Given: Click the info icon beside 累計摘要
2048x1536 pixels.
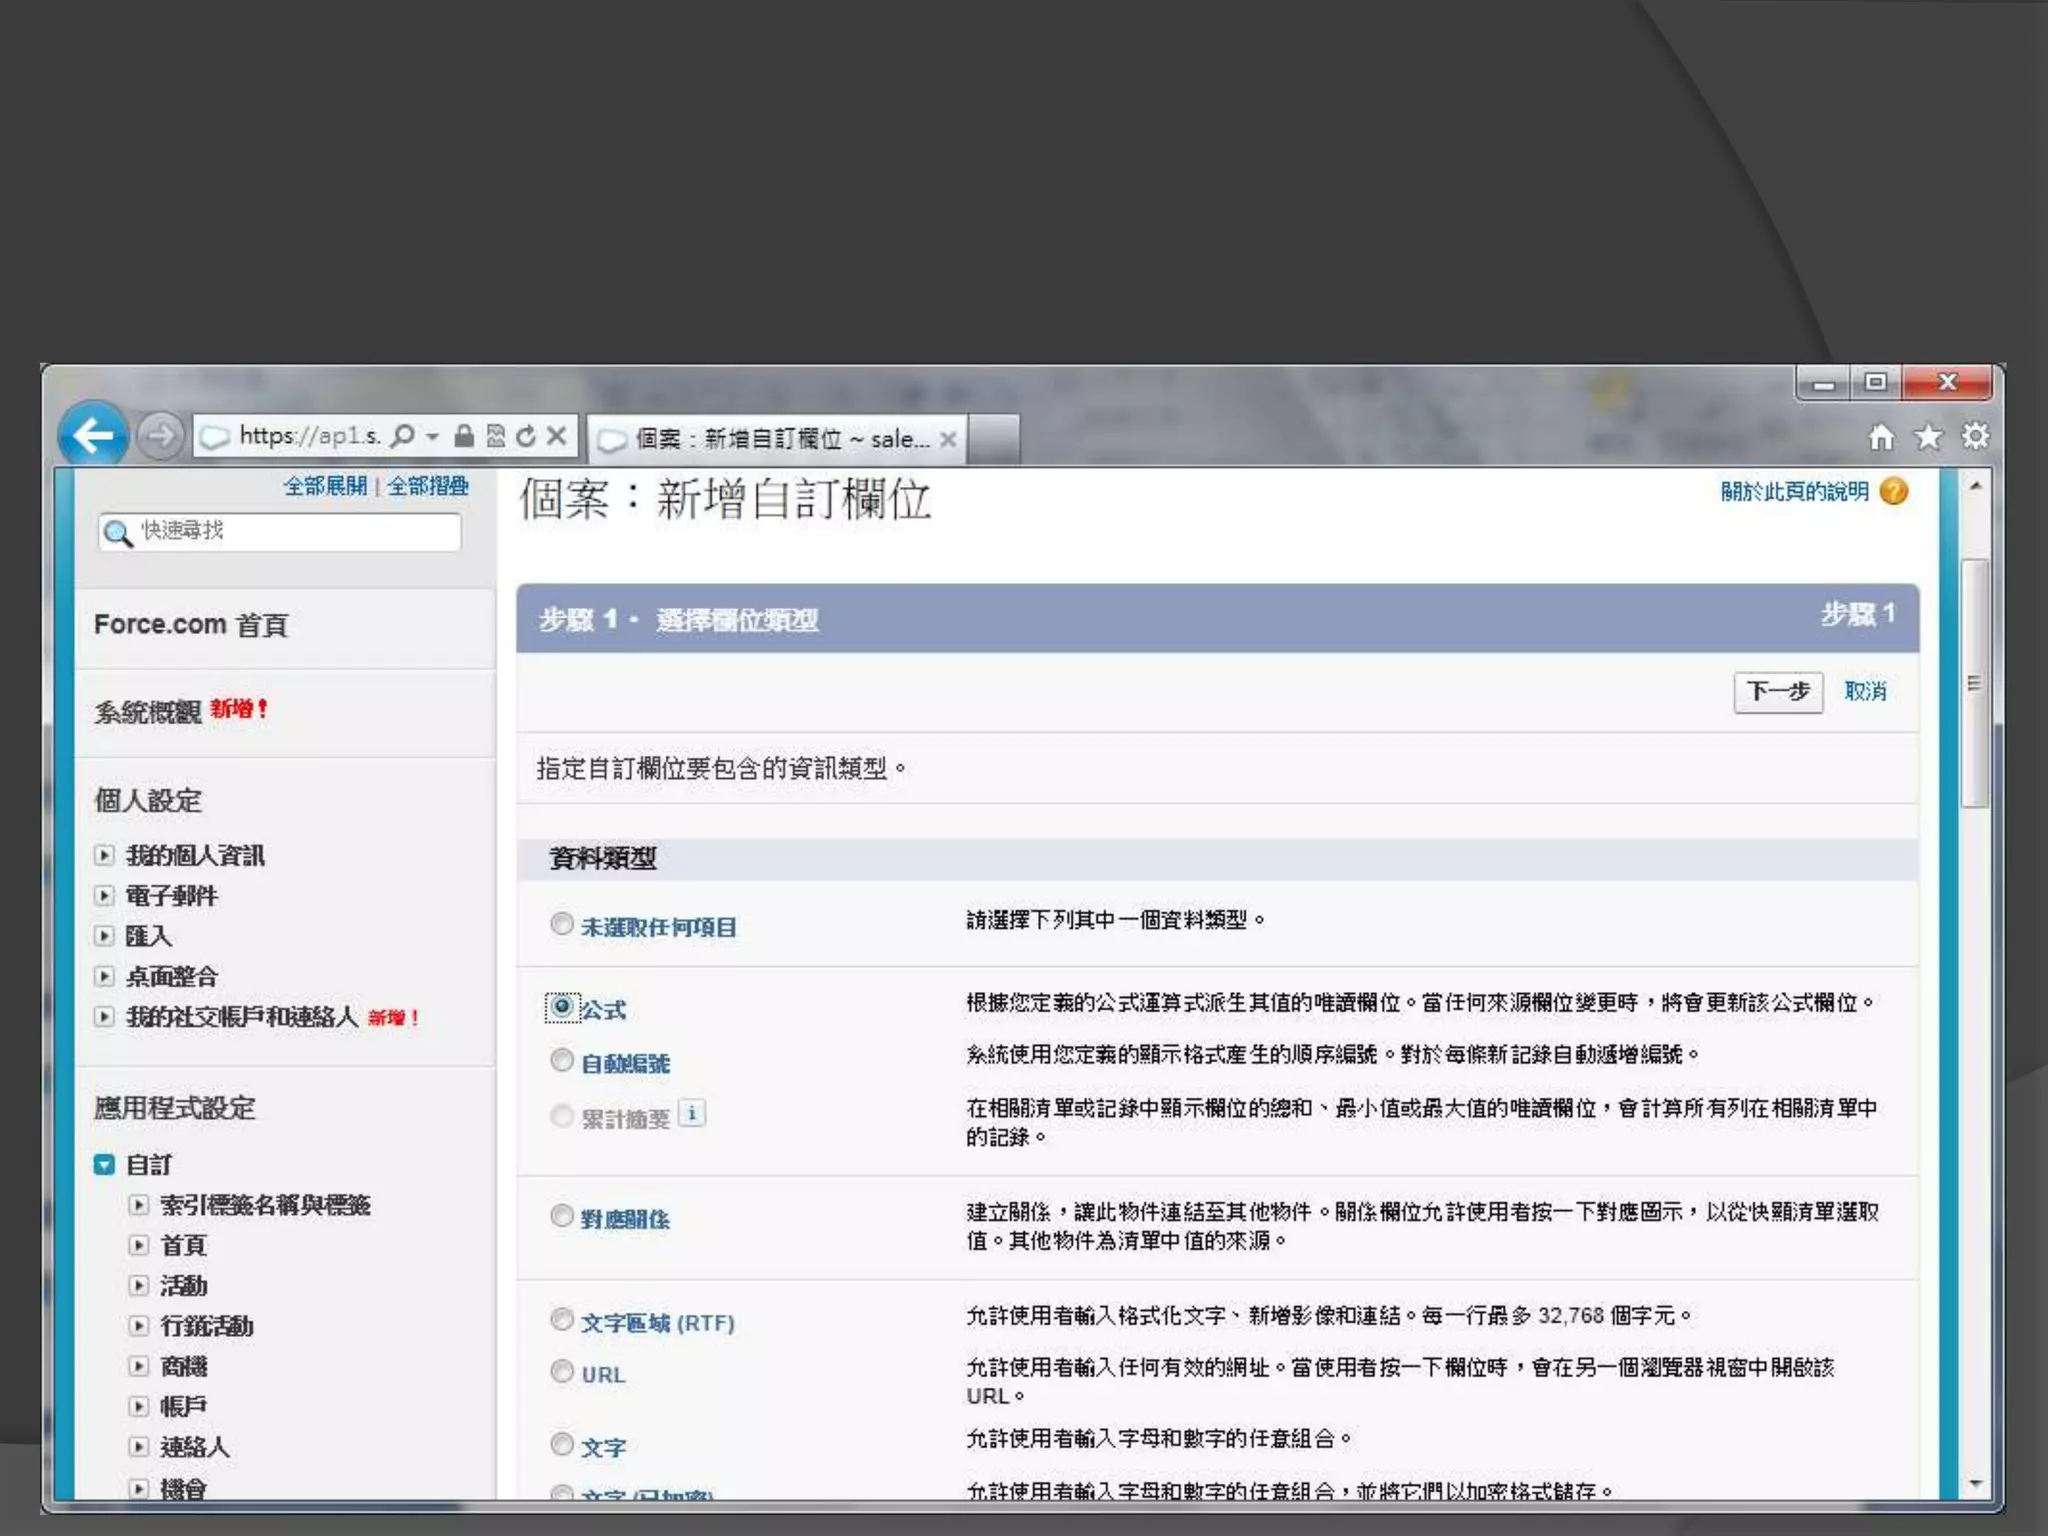Looking at the screenshot, I should (x=692, y=1113).
